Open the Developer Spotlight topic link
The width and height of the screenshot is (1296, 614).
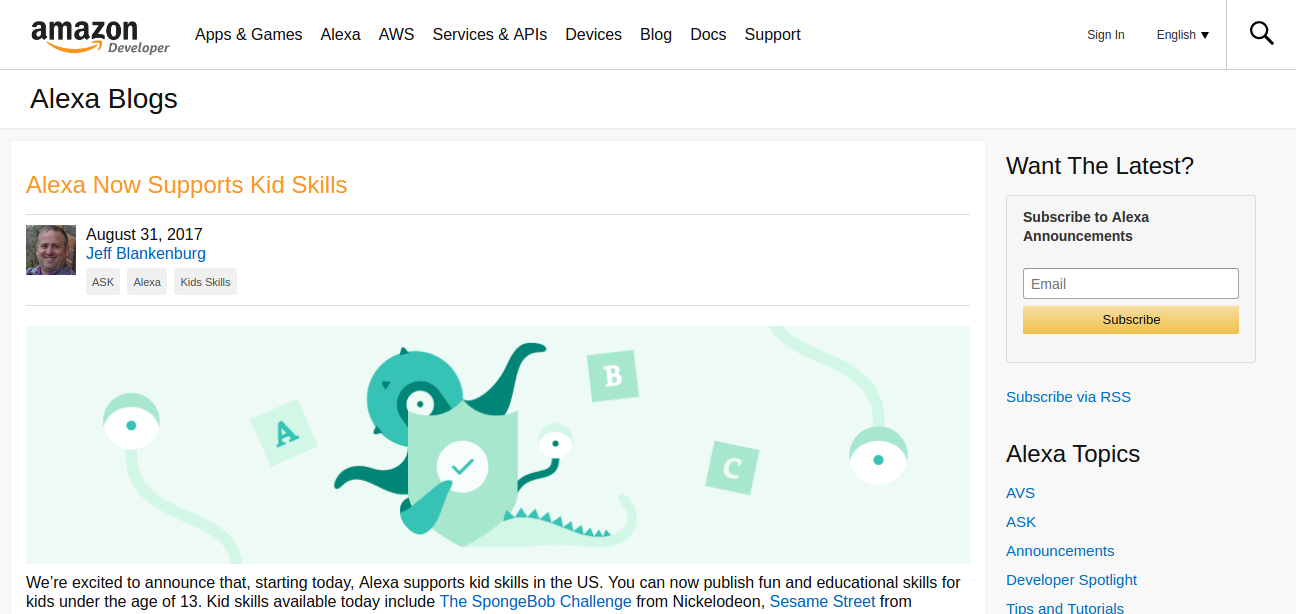pyautogui.click(x=1071, y=580)
